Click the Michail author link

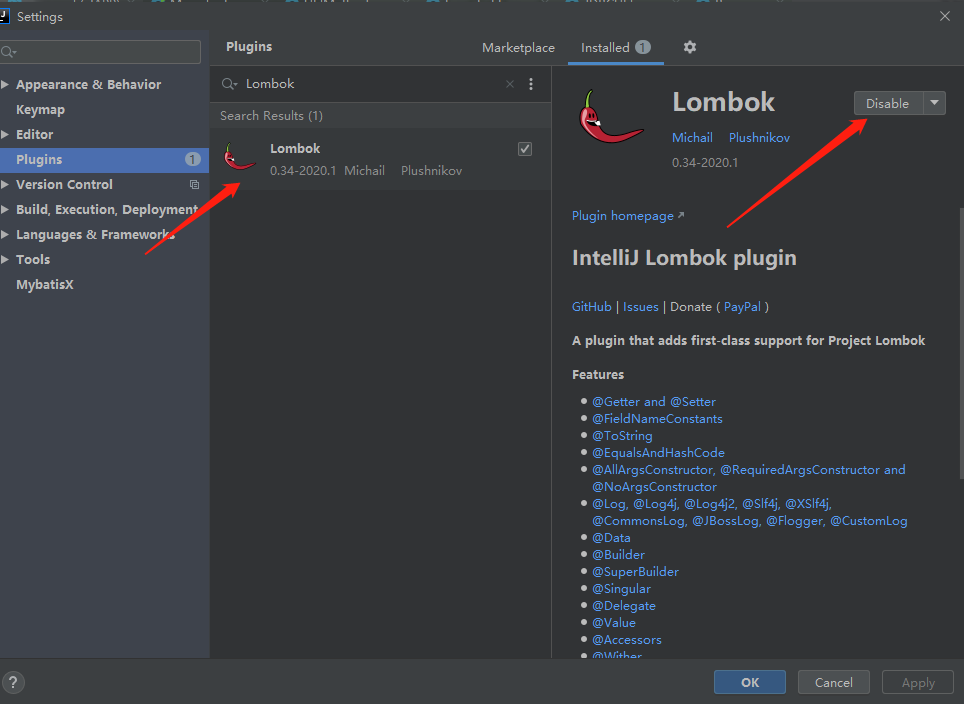click(692, 138)
